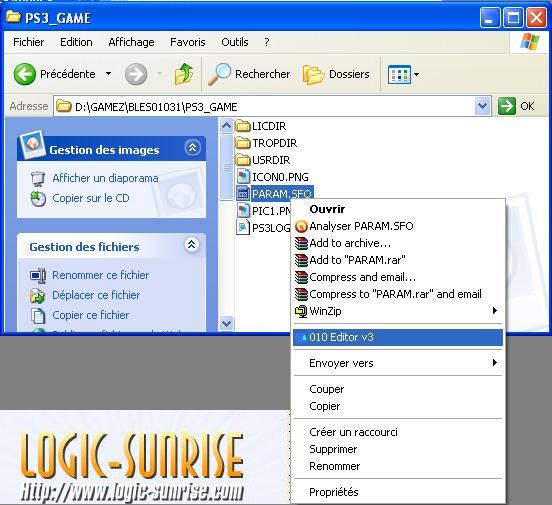Choose Compress to "PARAM.rar" and email
This screenshot has height=505, width=552.
(398, 294)
